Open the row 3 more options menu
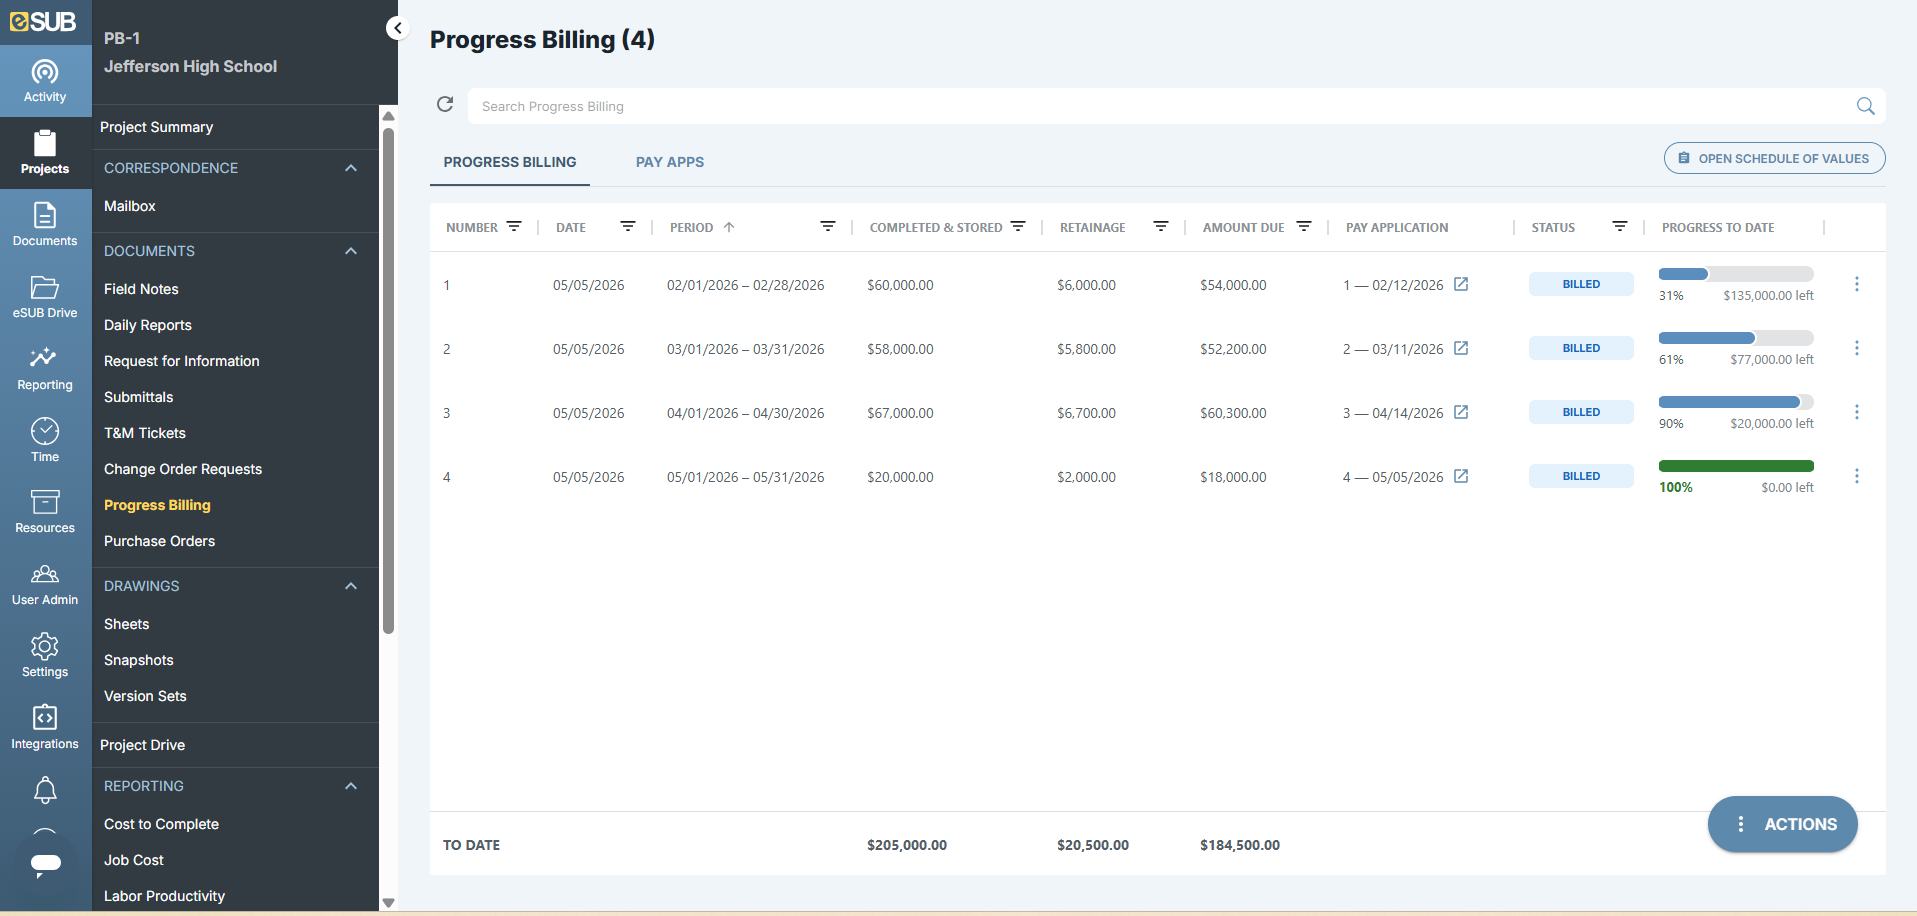 point(1857,412)
